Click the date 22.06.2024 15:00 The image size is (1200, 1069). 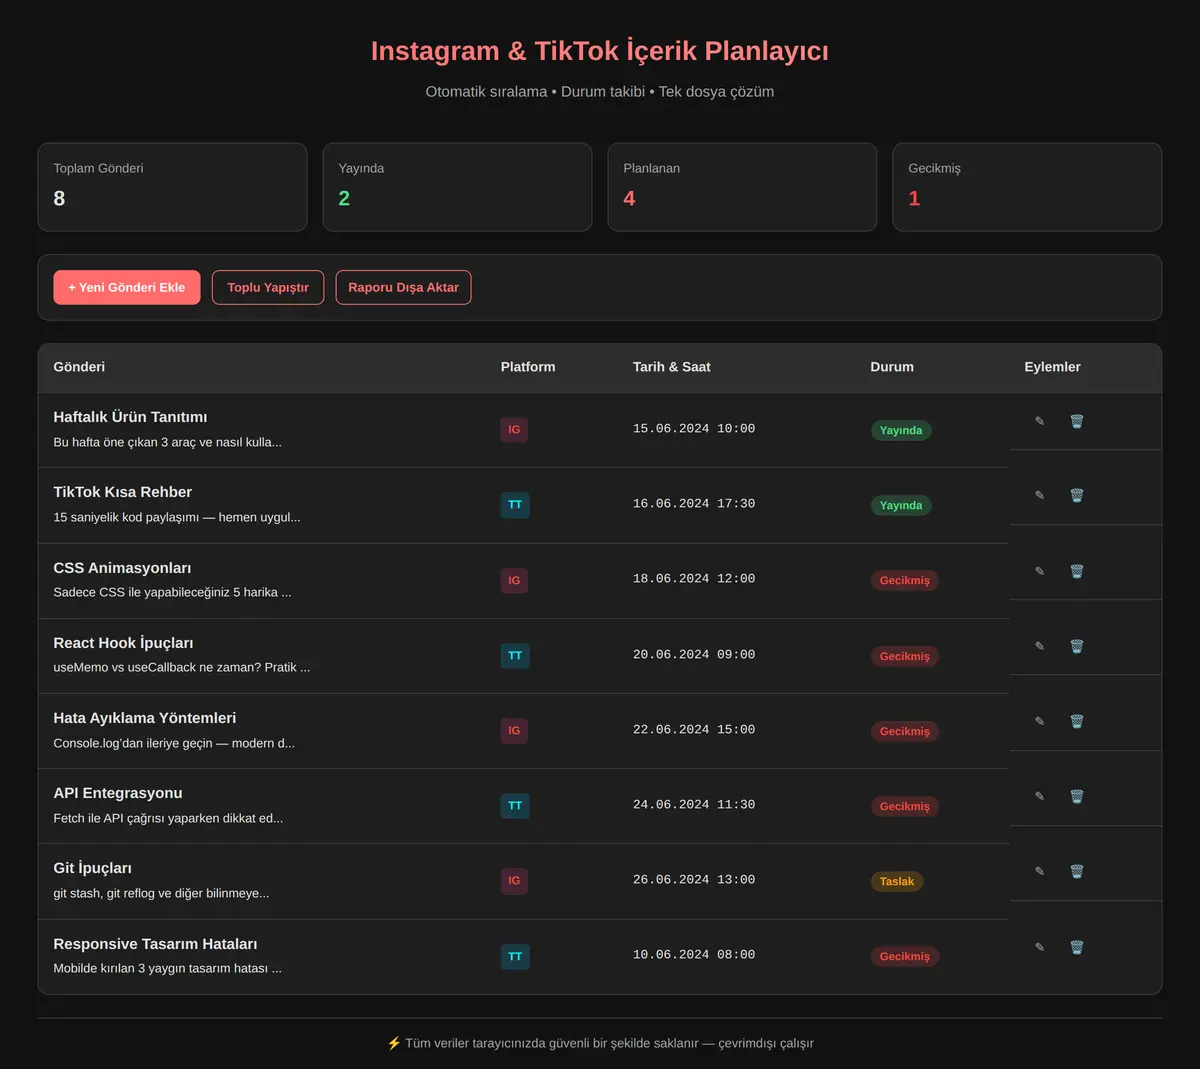coord(694,730)
